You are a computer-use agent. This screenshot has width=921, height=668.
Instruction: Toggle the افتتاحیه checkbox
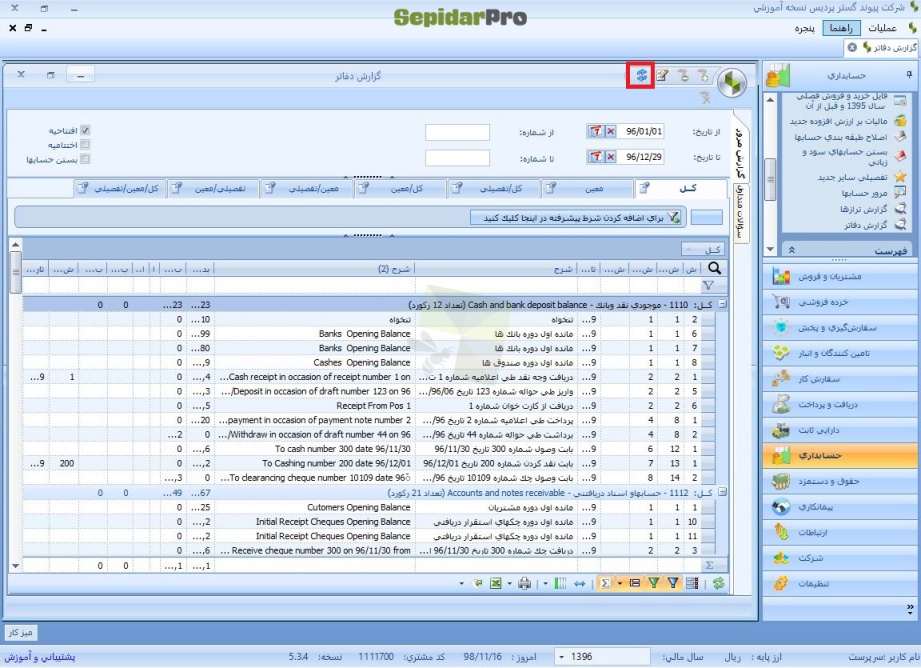(x=85, y=130)
